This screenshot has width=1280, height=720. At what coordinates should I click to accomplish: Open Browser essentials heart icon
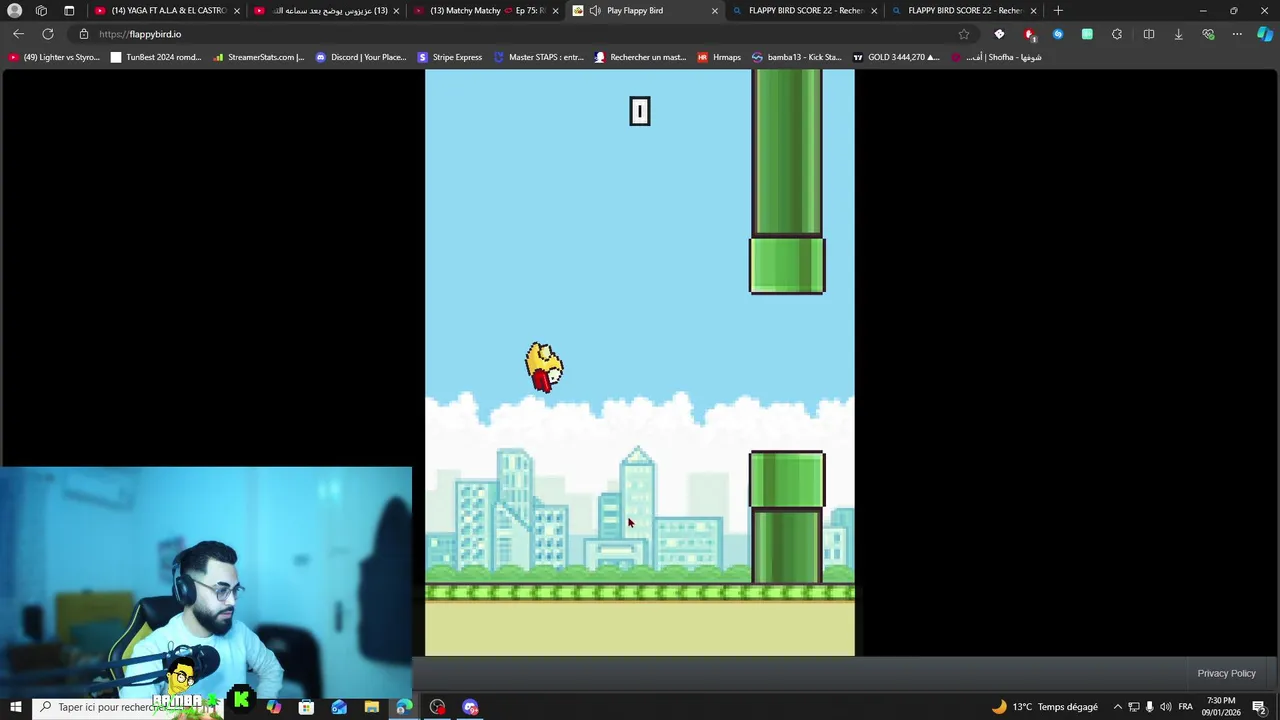[x=1208, y=34]
